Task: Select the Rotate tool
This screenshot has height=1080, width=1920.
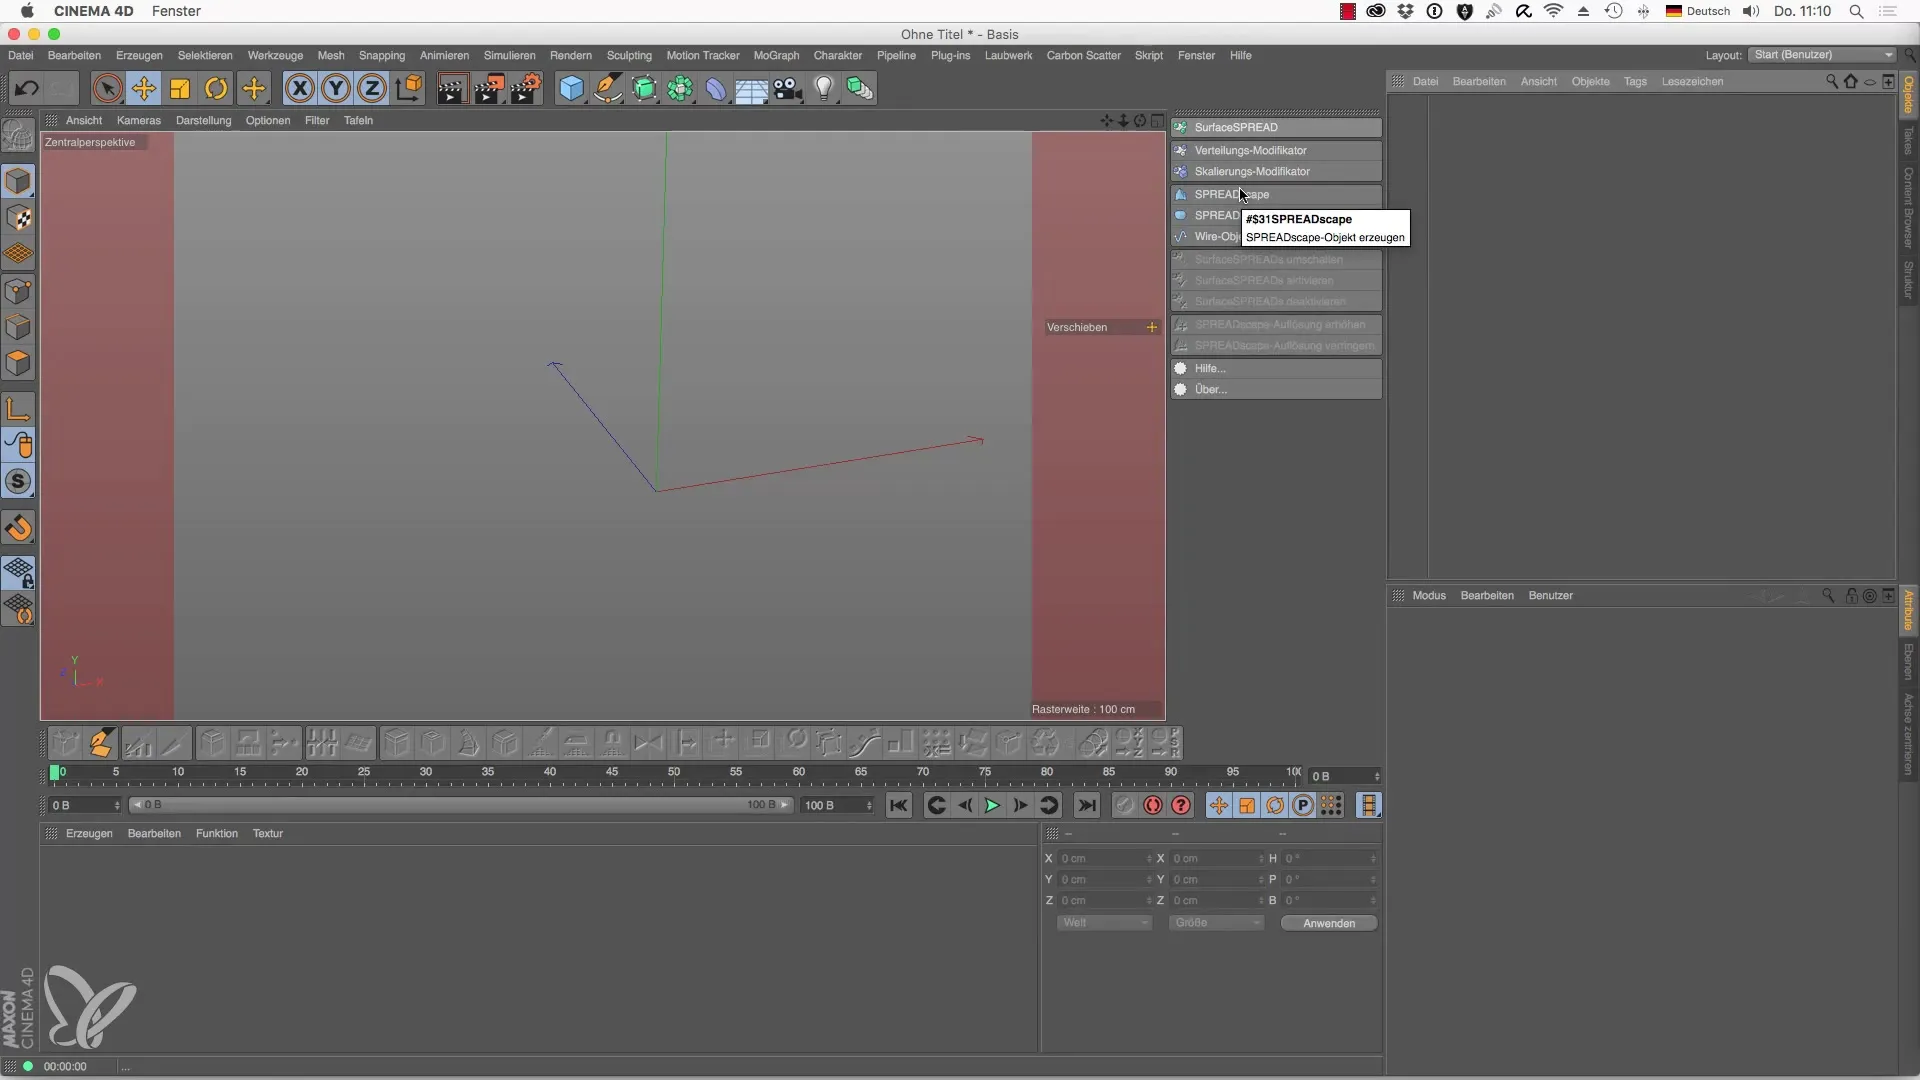Action: click(216, 89)
